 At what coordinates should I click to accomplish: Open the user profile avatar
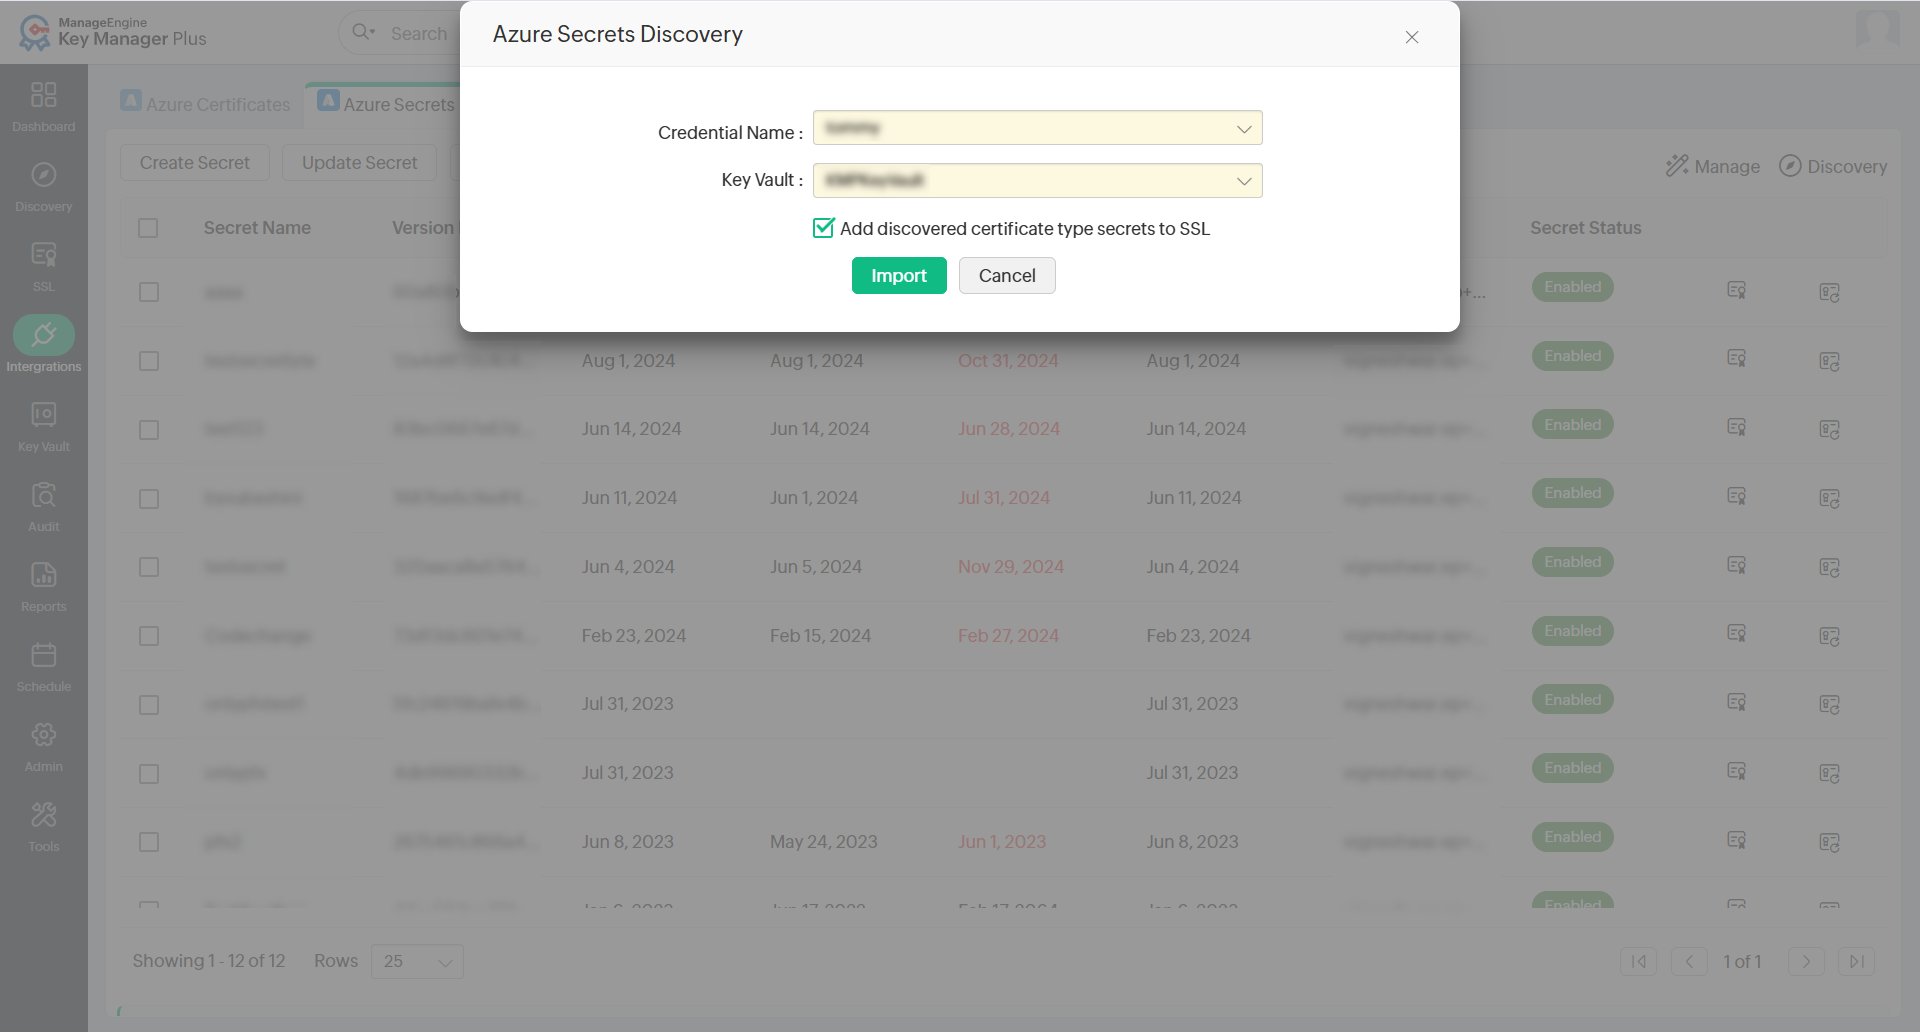[1877, 28]
